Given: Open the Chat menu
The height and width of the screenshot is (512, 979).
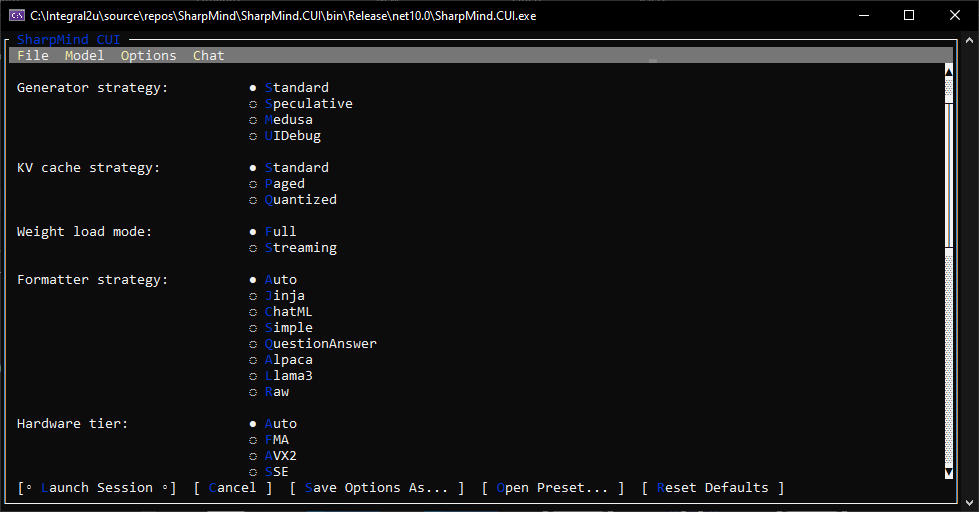Looking at the screenshot, I should [209, 56].
